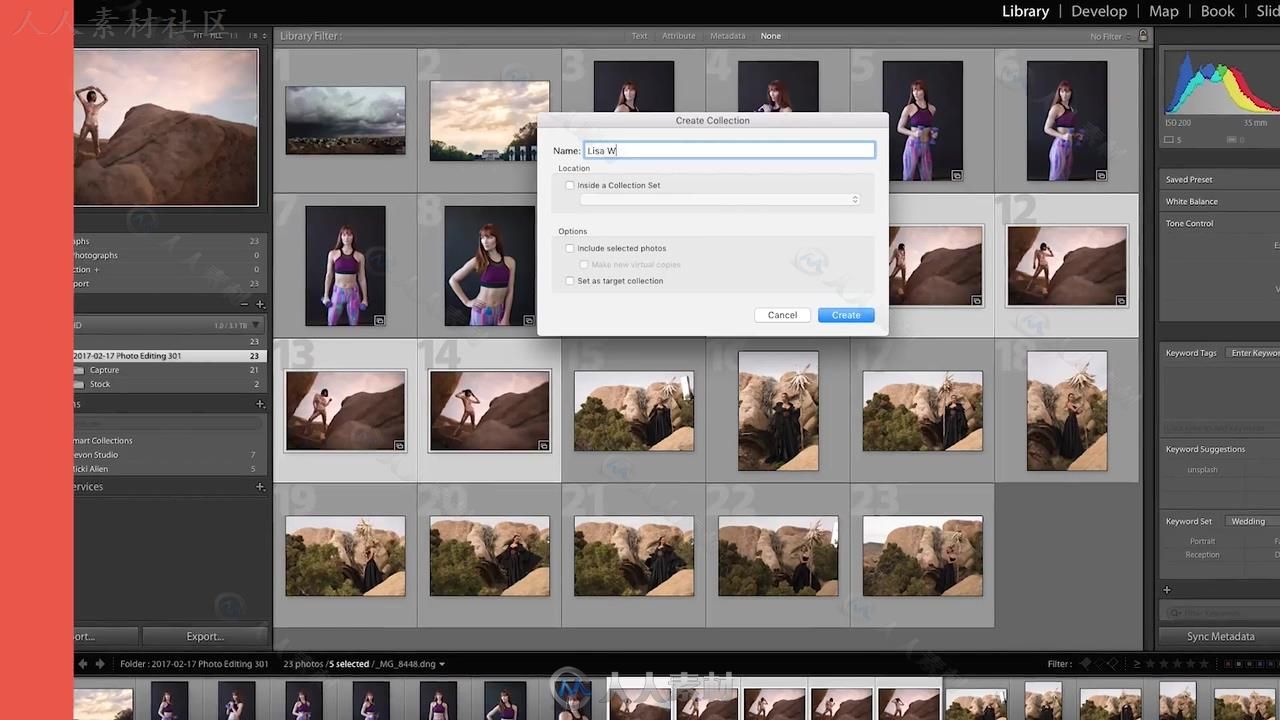The width and height of the screenshot is (1280, 720).
Task: Switch to the Library module
Action: (x=1025, y=11)
